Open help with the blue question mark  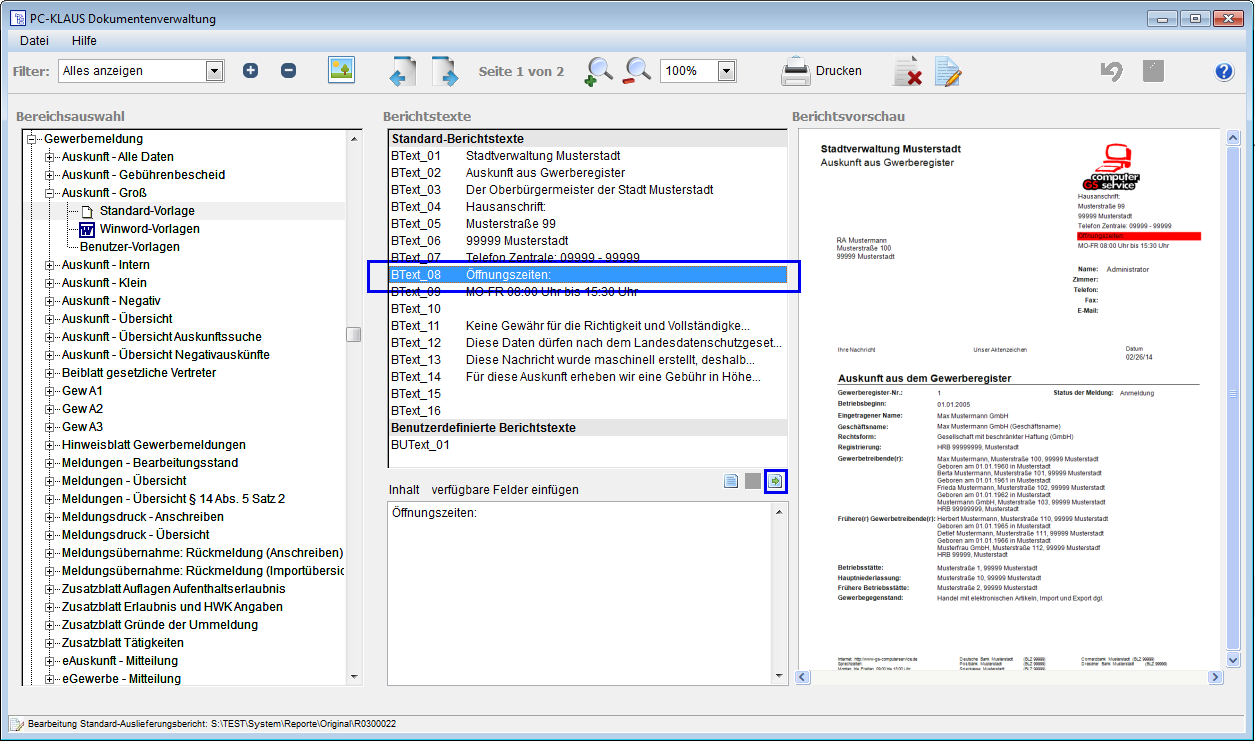coord(1224,71)
